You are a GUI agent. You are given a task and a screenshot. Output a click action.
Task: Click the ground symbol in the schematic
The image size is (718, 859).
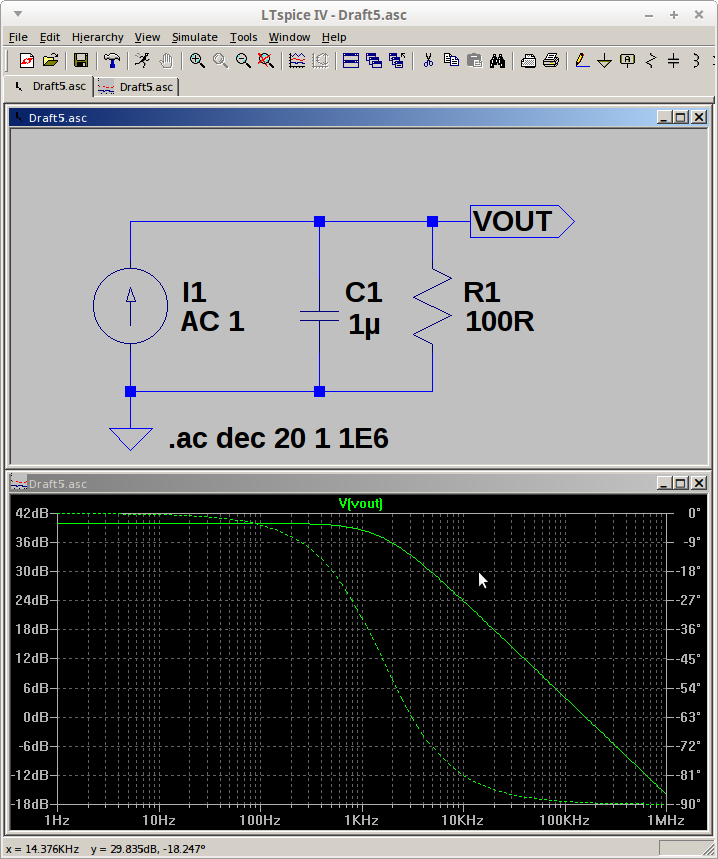pos(130,439)
